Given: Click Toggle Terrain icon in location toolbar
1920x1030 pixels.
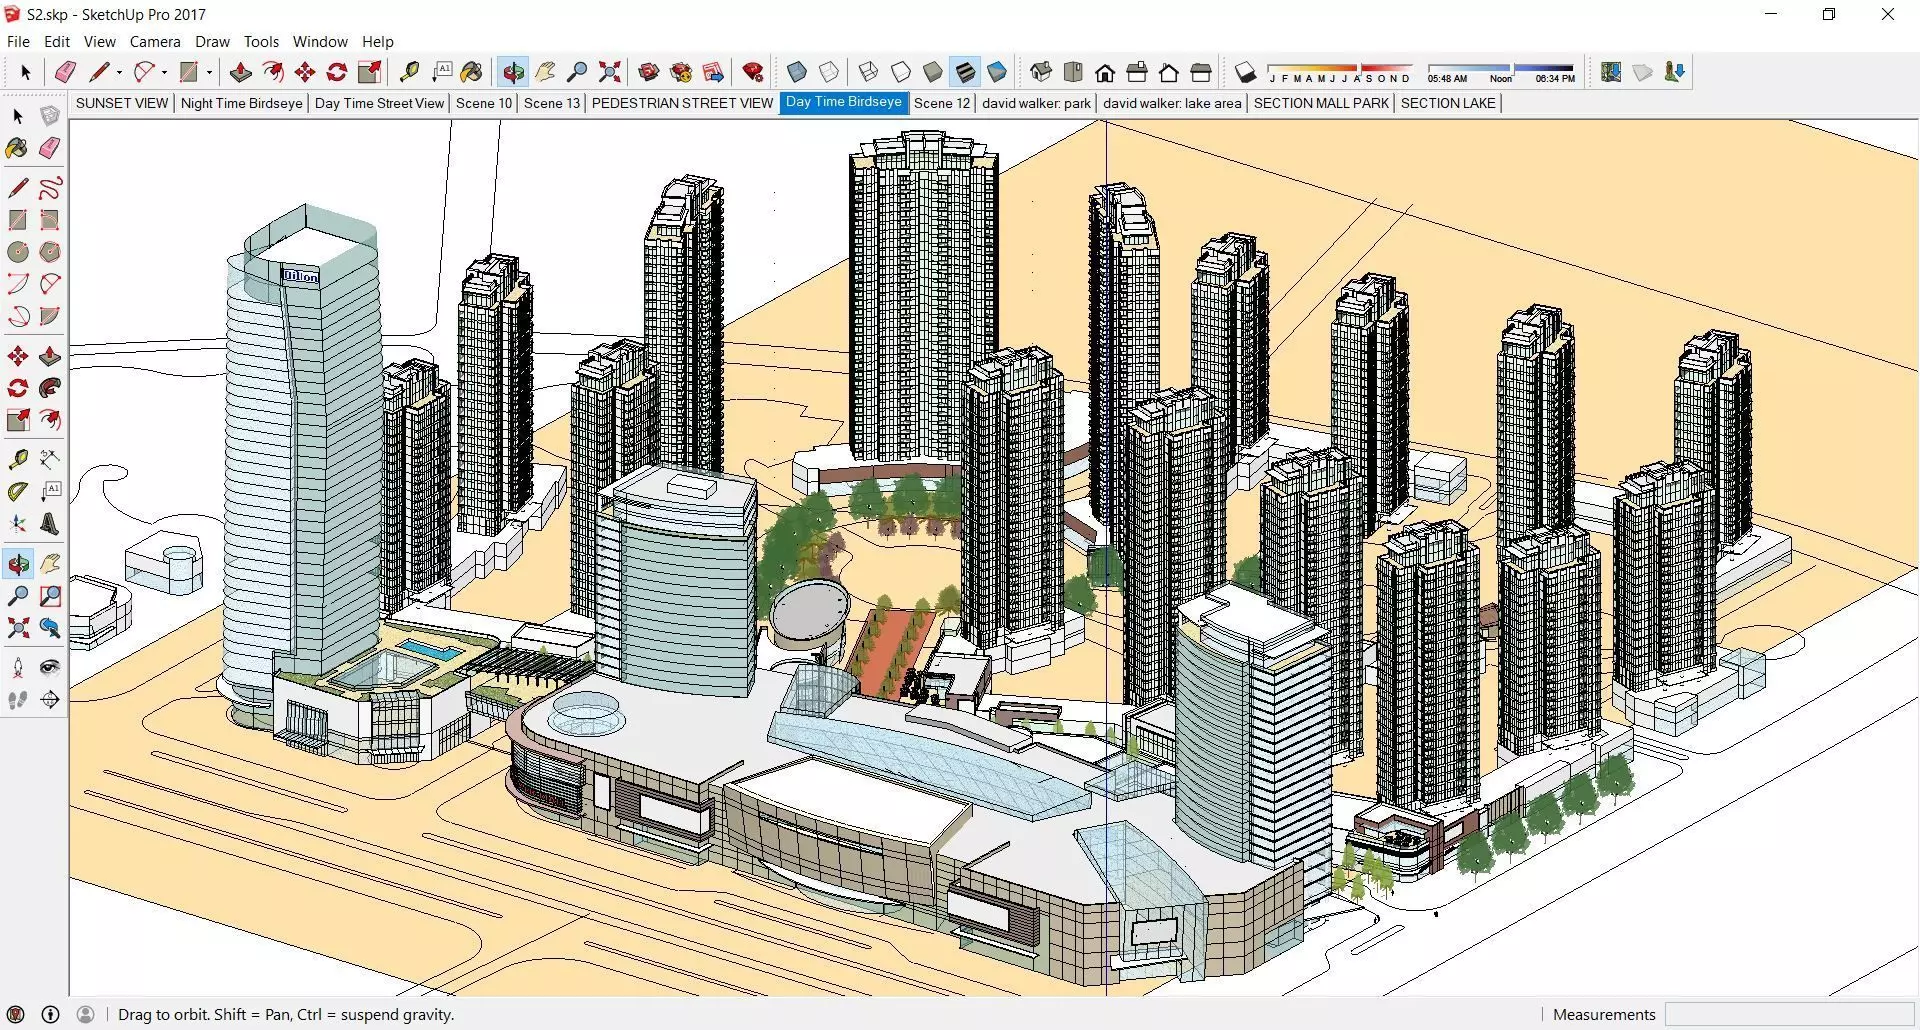Looking at the screenshot, I should click(1643, 72).
